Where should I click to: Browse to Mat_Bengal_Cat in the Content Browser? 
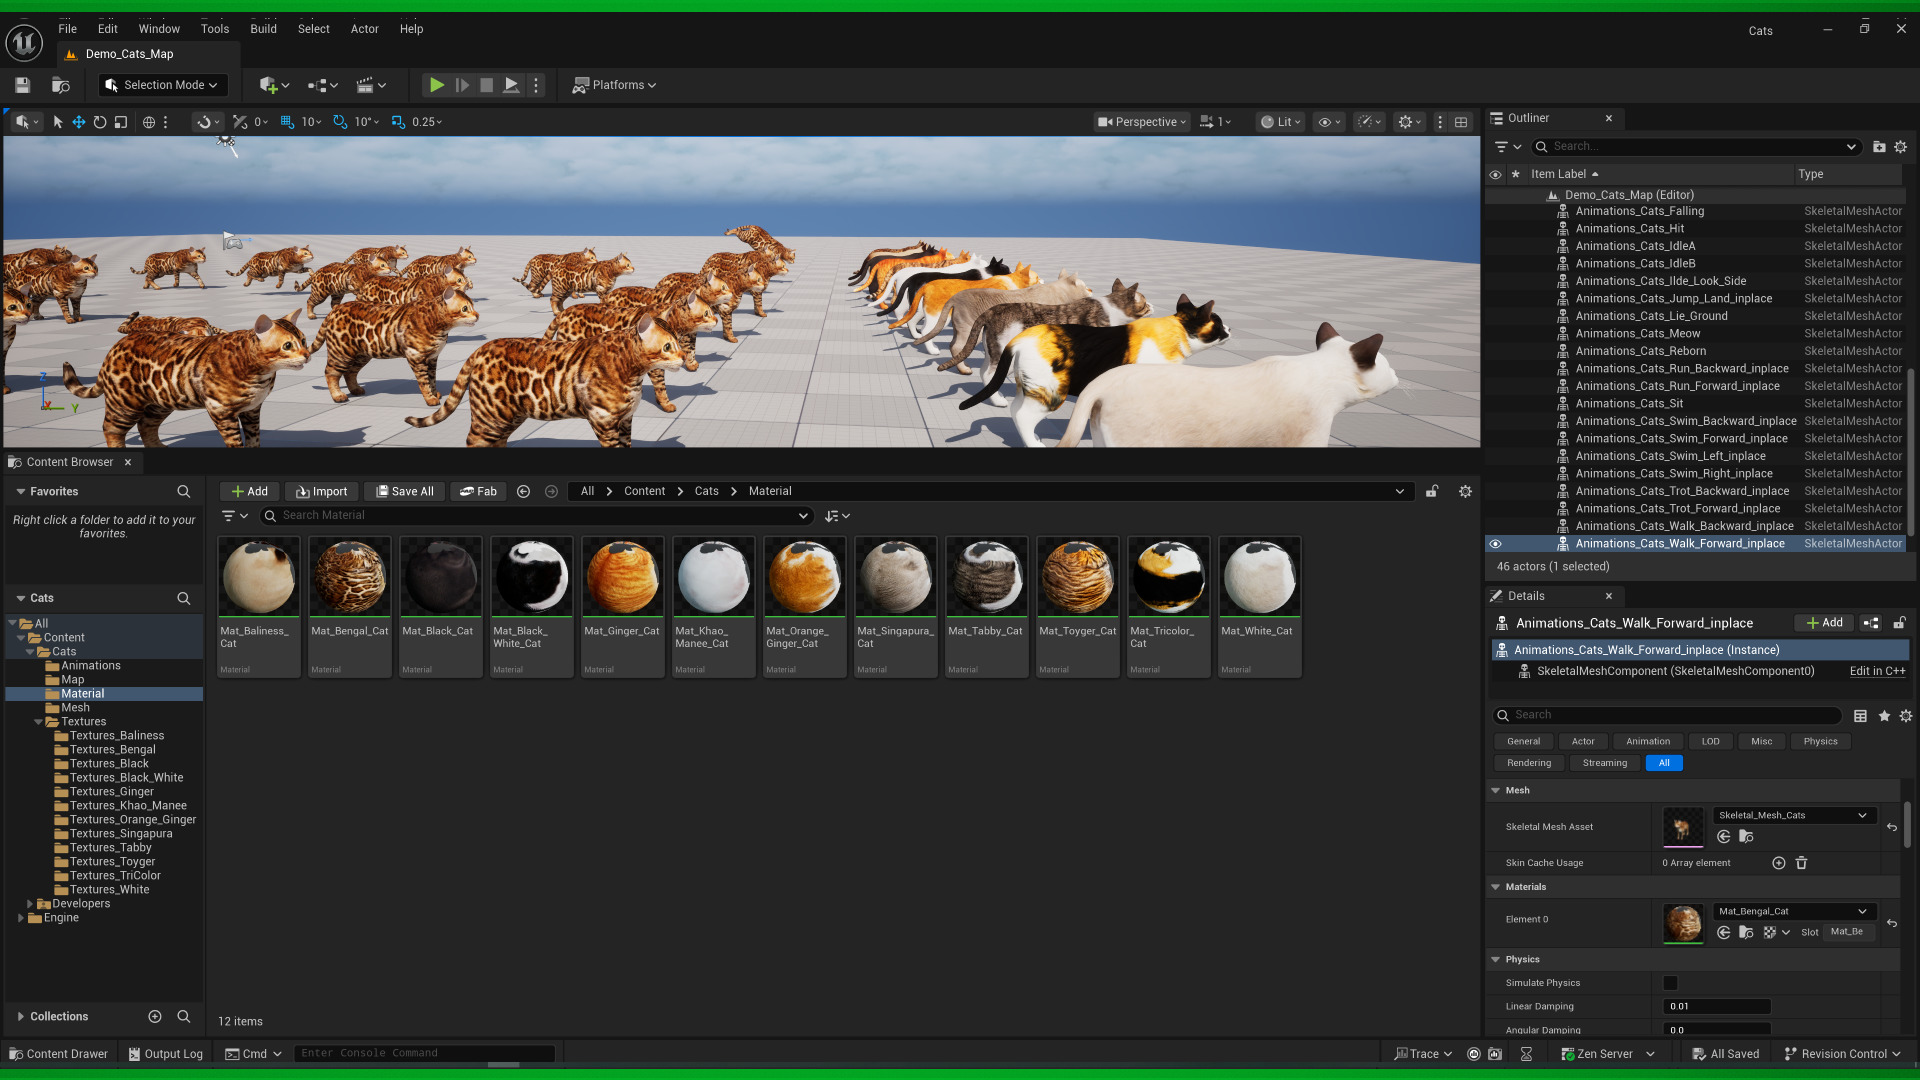click(x=1746, y=932)
